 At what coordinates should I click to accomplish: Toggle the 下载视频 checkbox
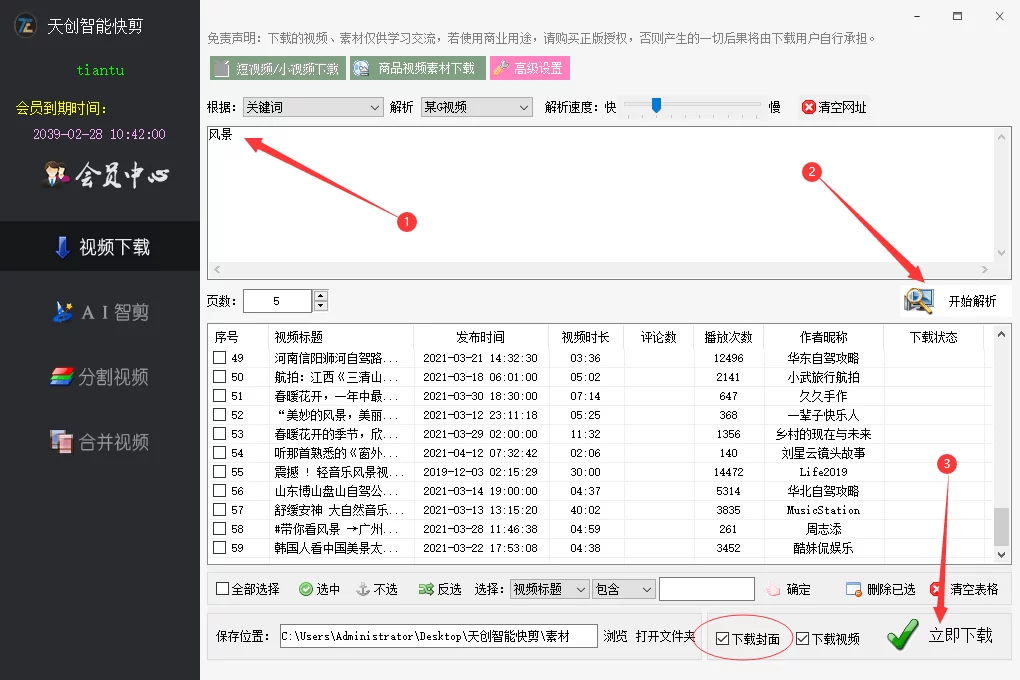tap(802, 639)
